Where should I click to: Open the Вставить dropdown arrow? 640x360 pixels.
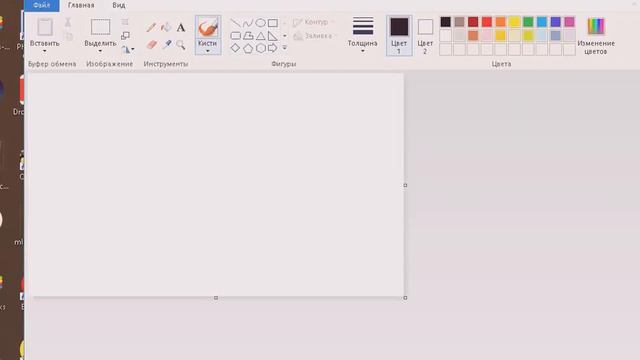44,51
